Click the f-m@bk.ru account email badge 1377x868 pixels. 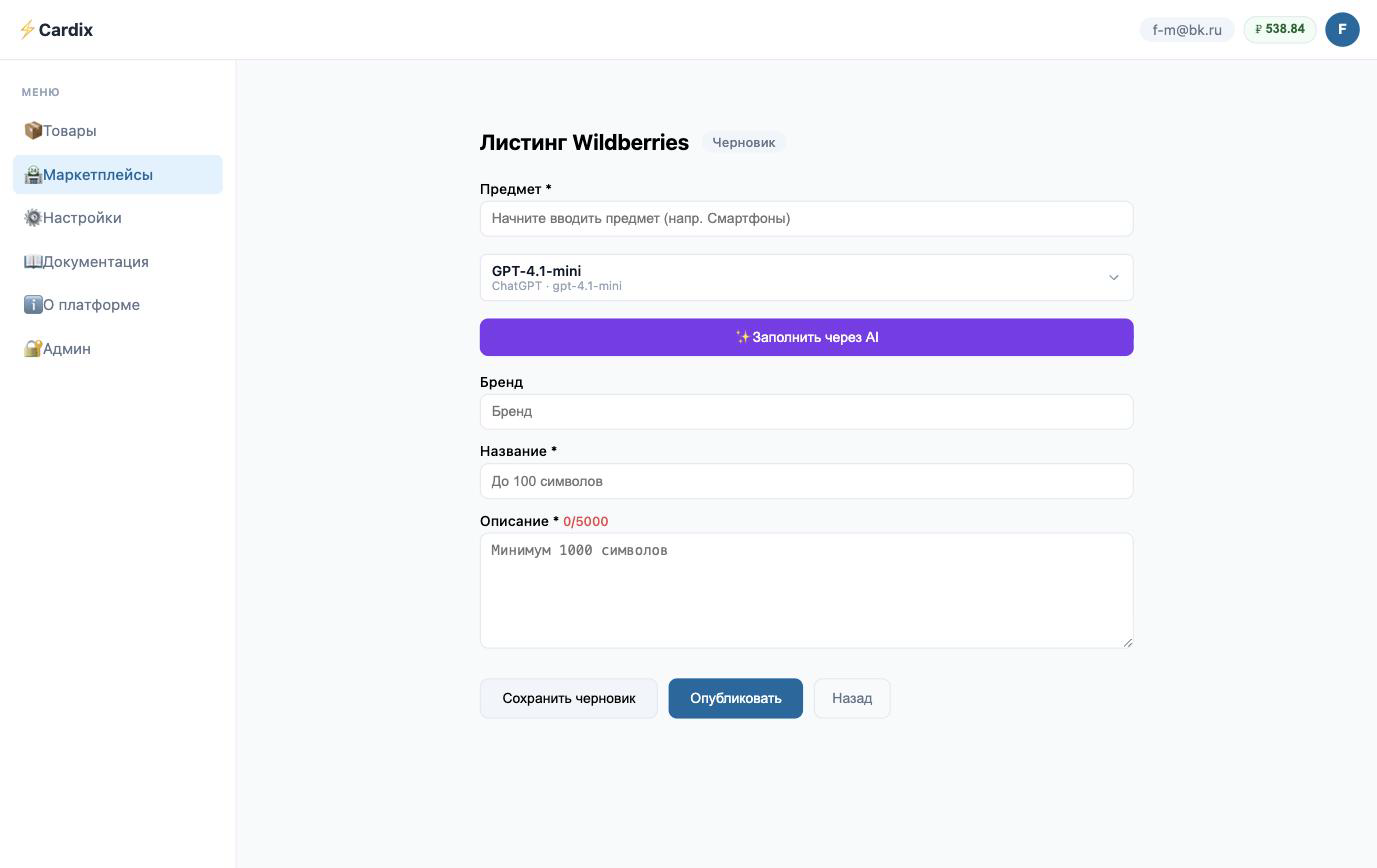(1187, 30)
